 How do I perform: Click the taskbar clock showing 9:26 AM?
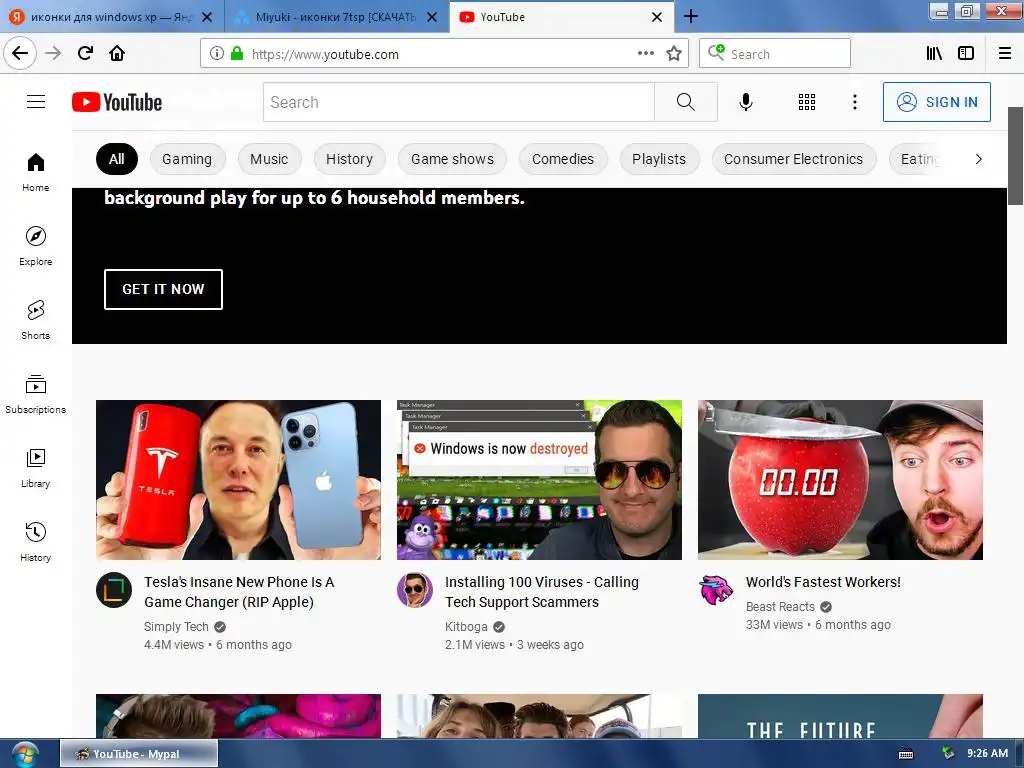(x=987, y=753)
